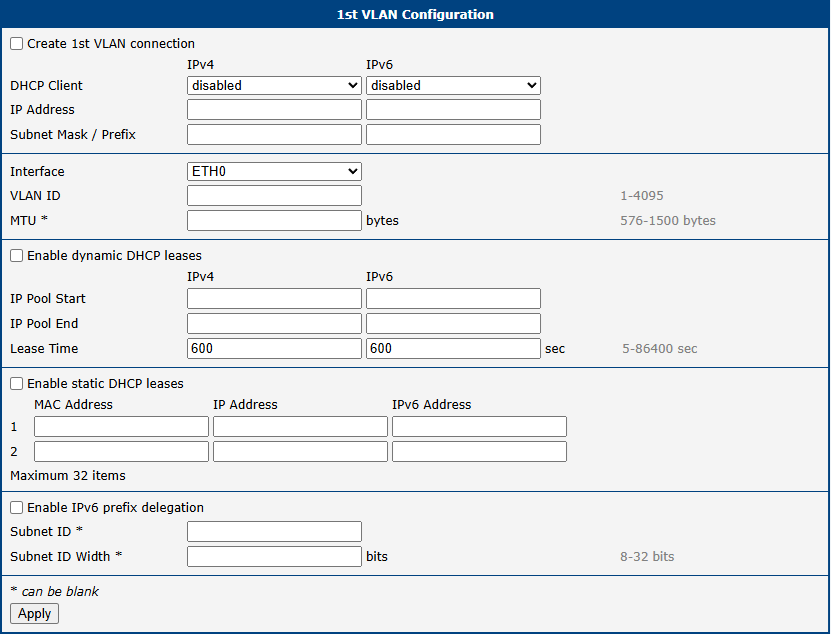831x634 pixels.
Task: Click IPv6 Address field in row 2
Action: click(x=480, y=452)
